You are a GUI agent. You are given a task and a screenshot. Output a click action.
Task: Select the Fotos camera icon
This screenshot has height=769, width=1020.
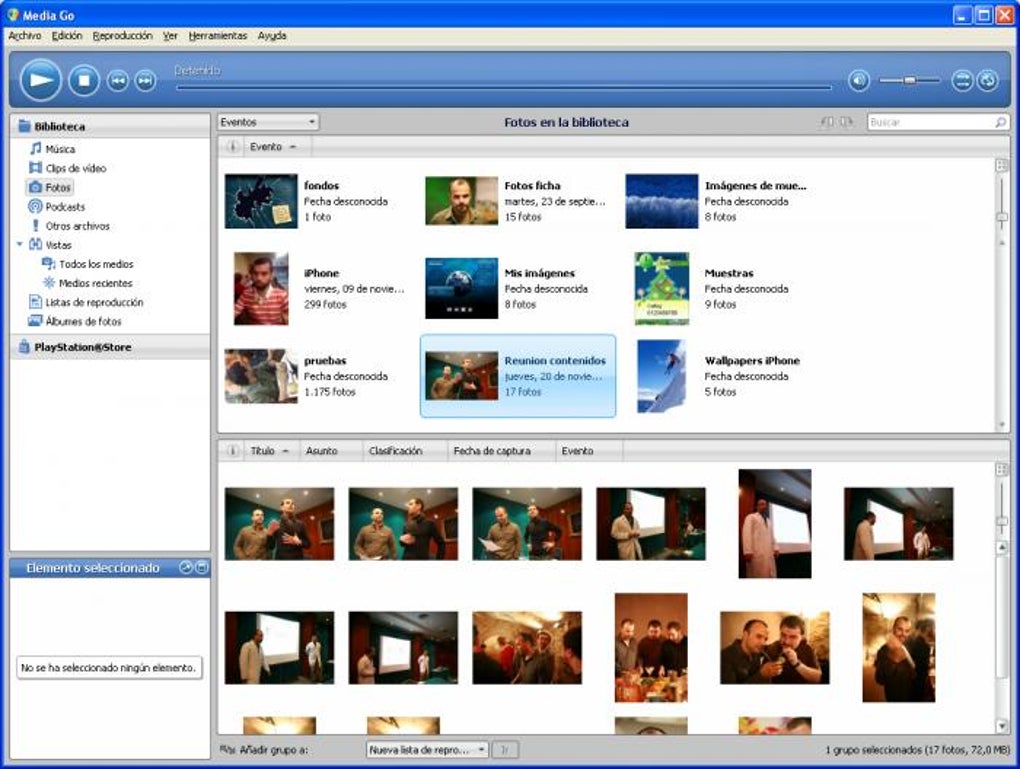[x=36, y=187]
